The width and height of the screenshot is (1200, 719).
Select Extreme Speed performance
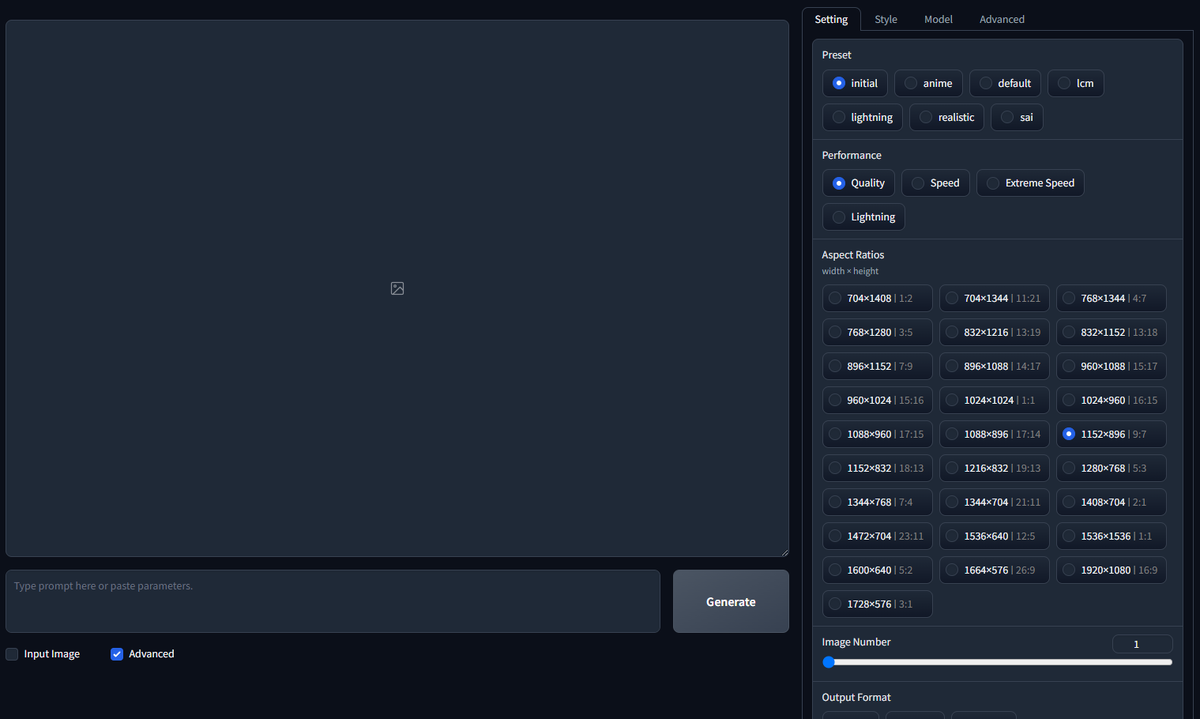[x=1030, y=183]
